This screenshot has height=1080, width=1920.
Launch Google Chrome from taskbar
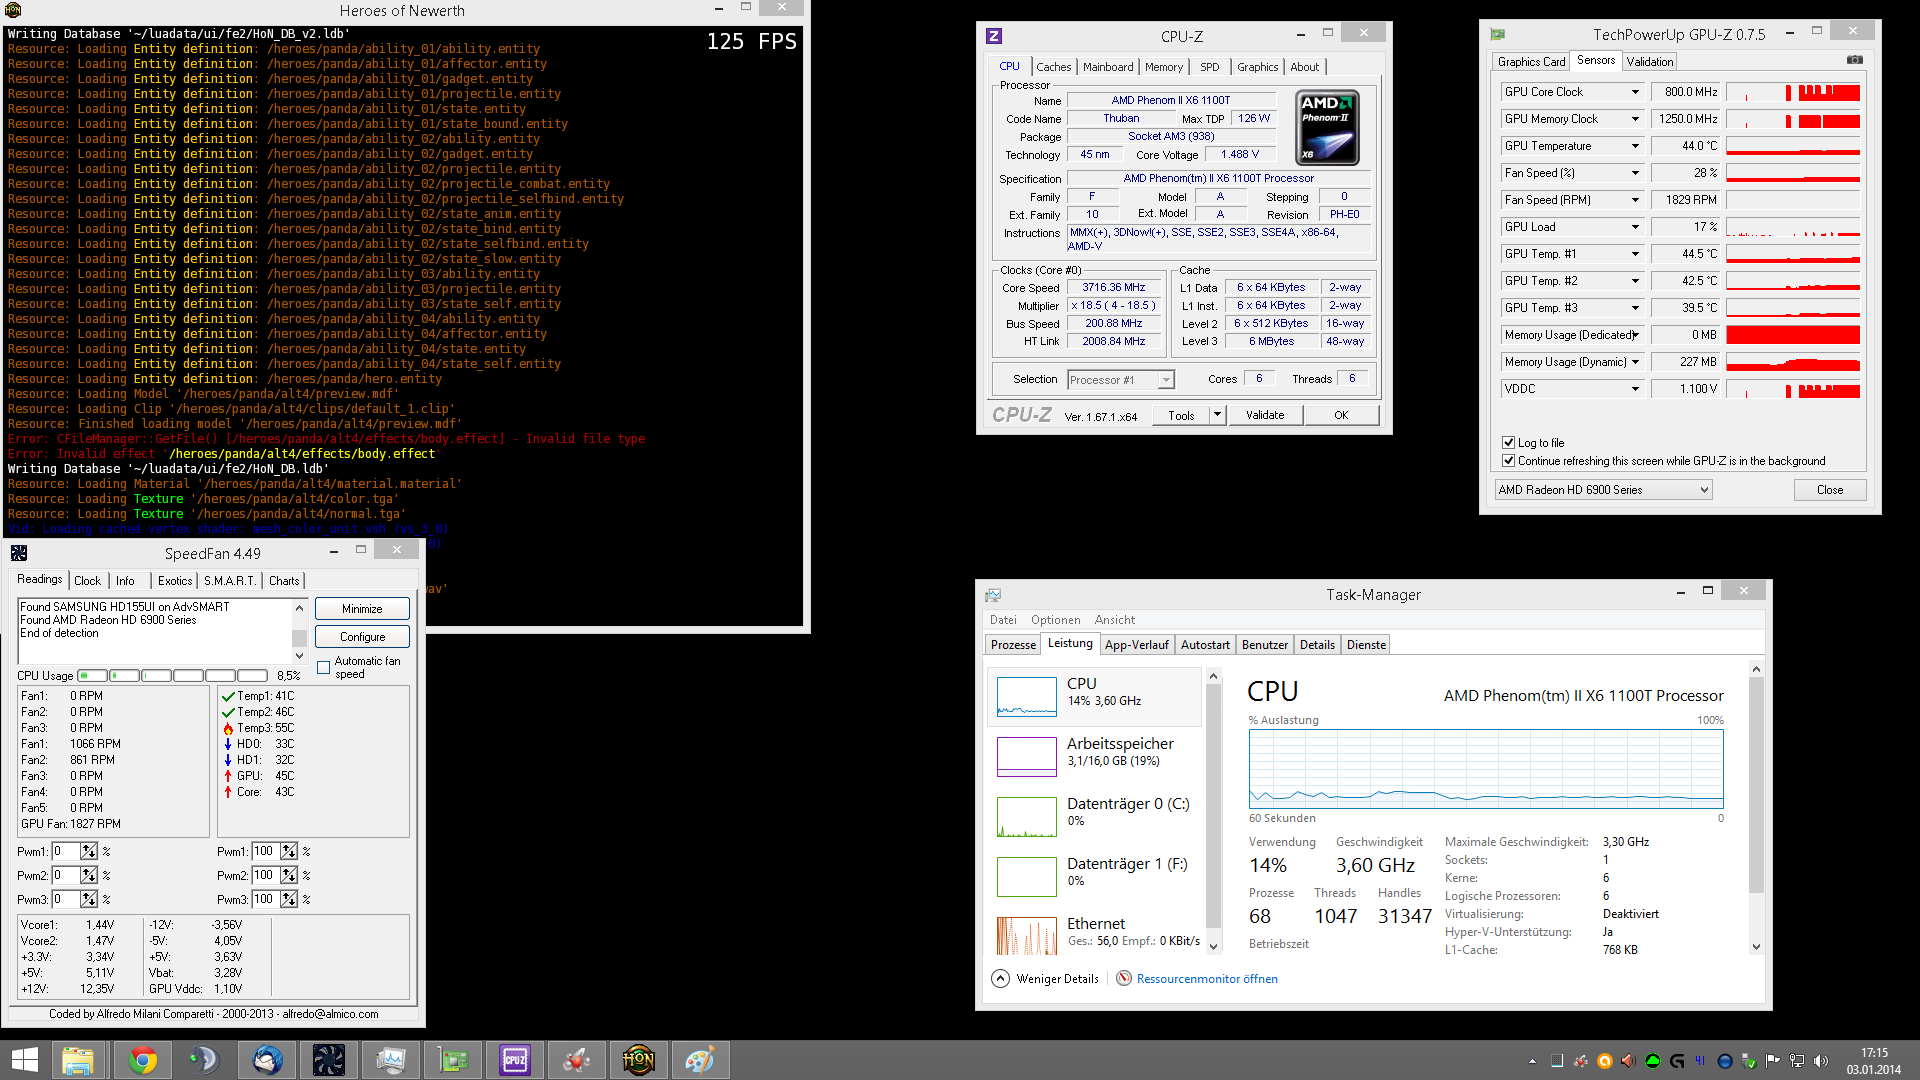pyautogui.click(x=142, y=1060)
